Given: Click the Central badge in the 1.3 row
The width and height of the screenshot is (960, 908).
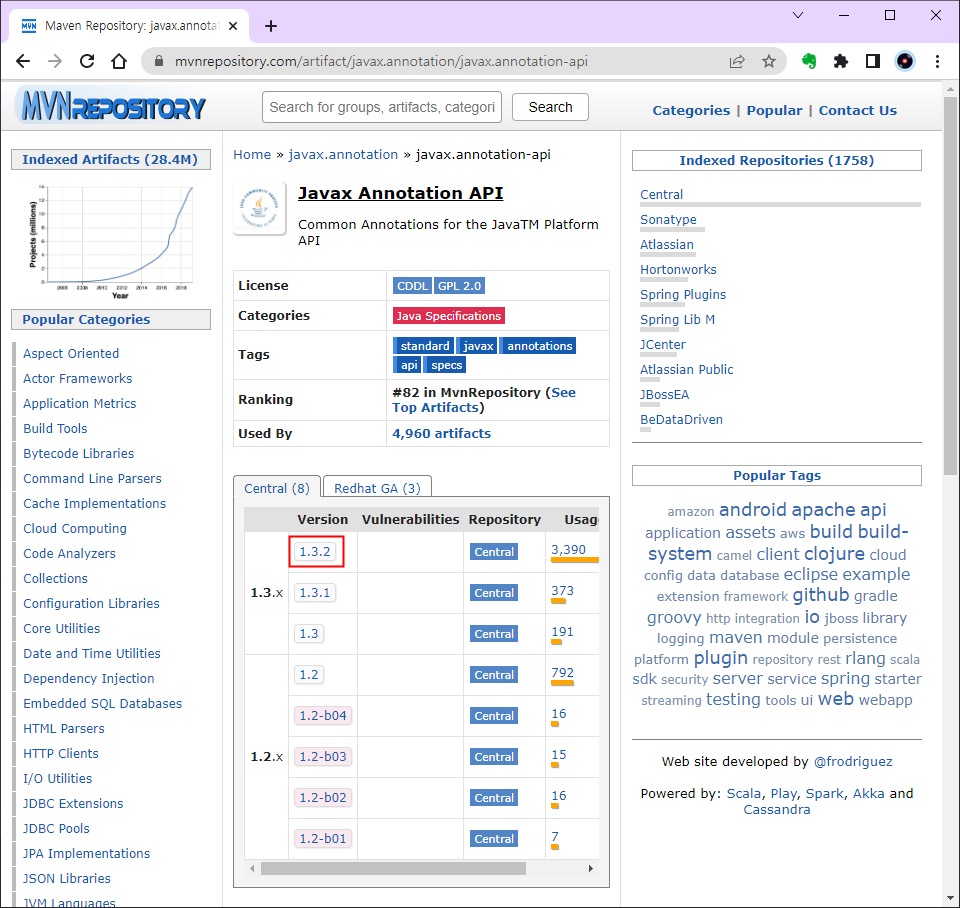Looking at the screenshot, I should (494, 634).
